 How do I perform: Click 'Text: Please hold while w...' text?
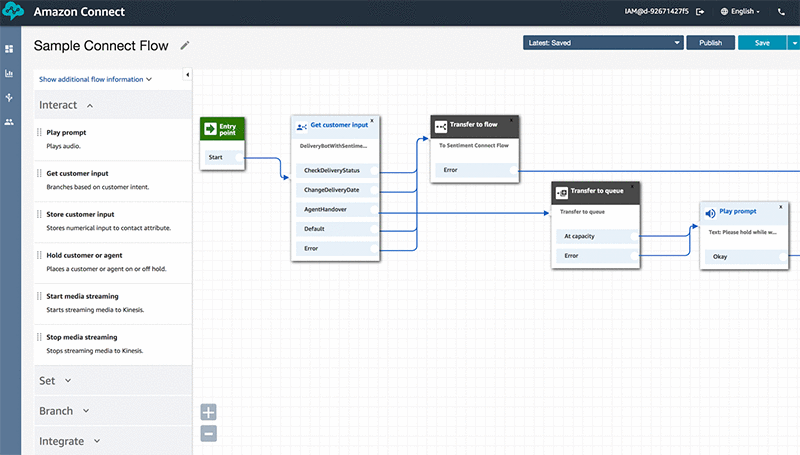tap(742, 232)
